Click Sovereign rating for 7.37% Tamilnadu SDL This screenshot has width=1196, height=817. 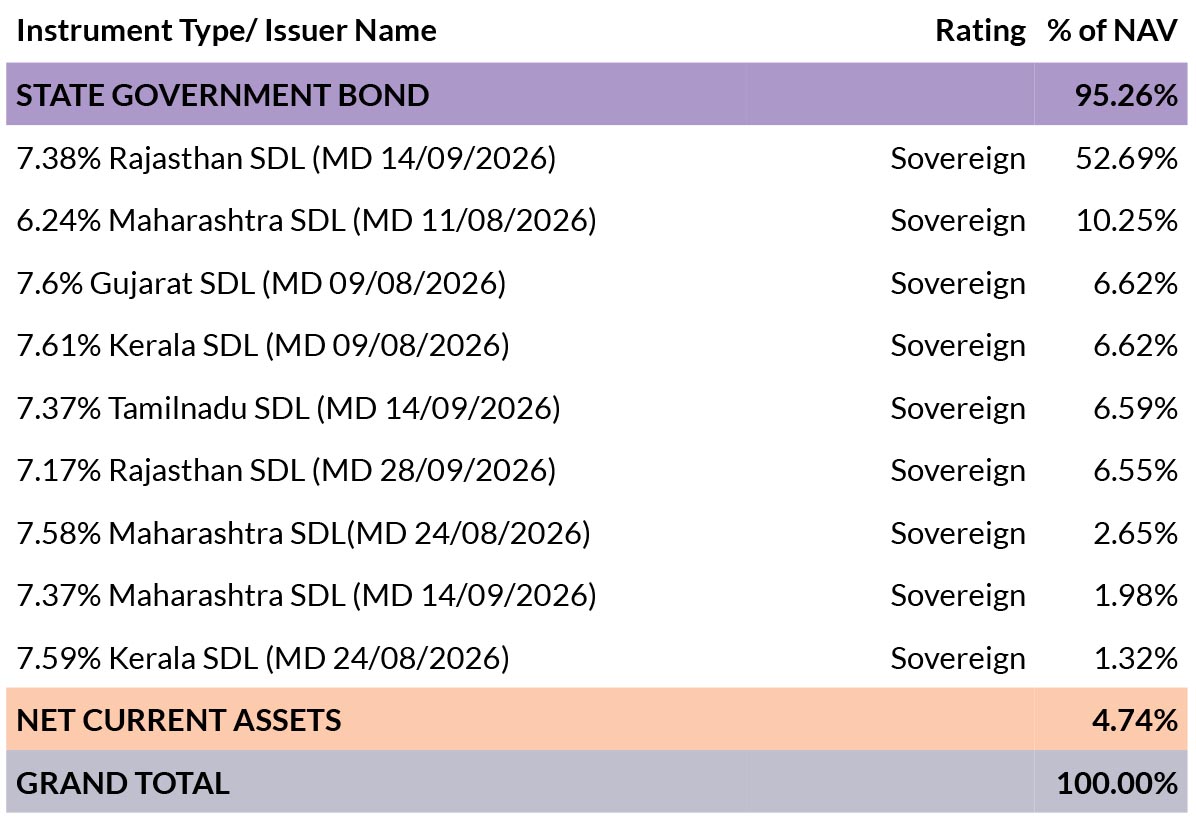coord(957,408)
